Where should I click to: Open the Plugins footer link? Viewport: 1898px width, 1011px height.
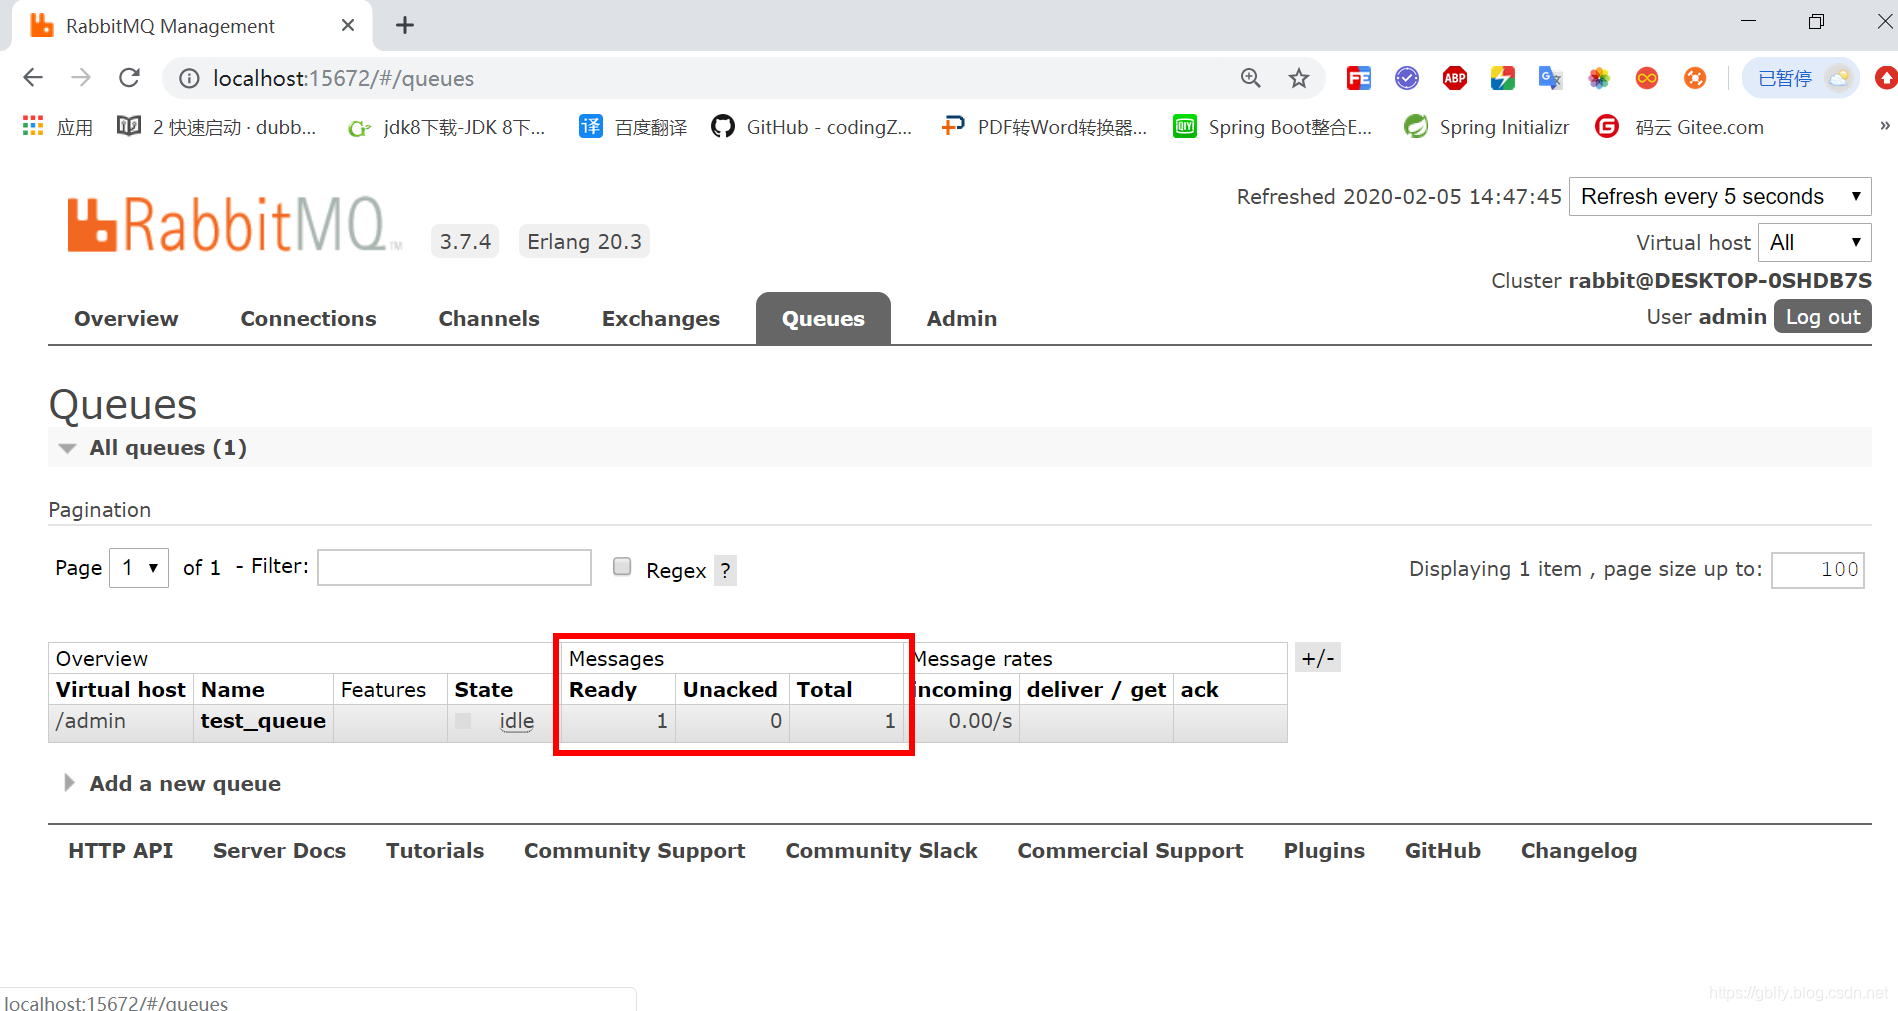pos(1324,851)
